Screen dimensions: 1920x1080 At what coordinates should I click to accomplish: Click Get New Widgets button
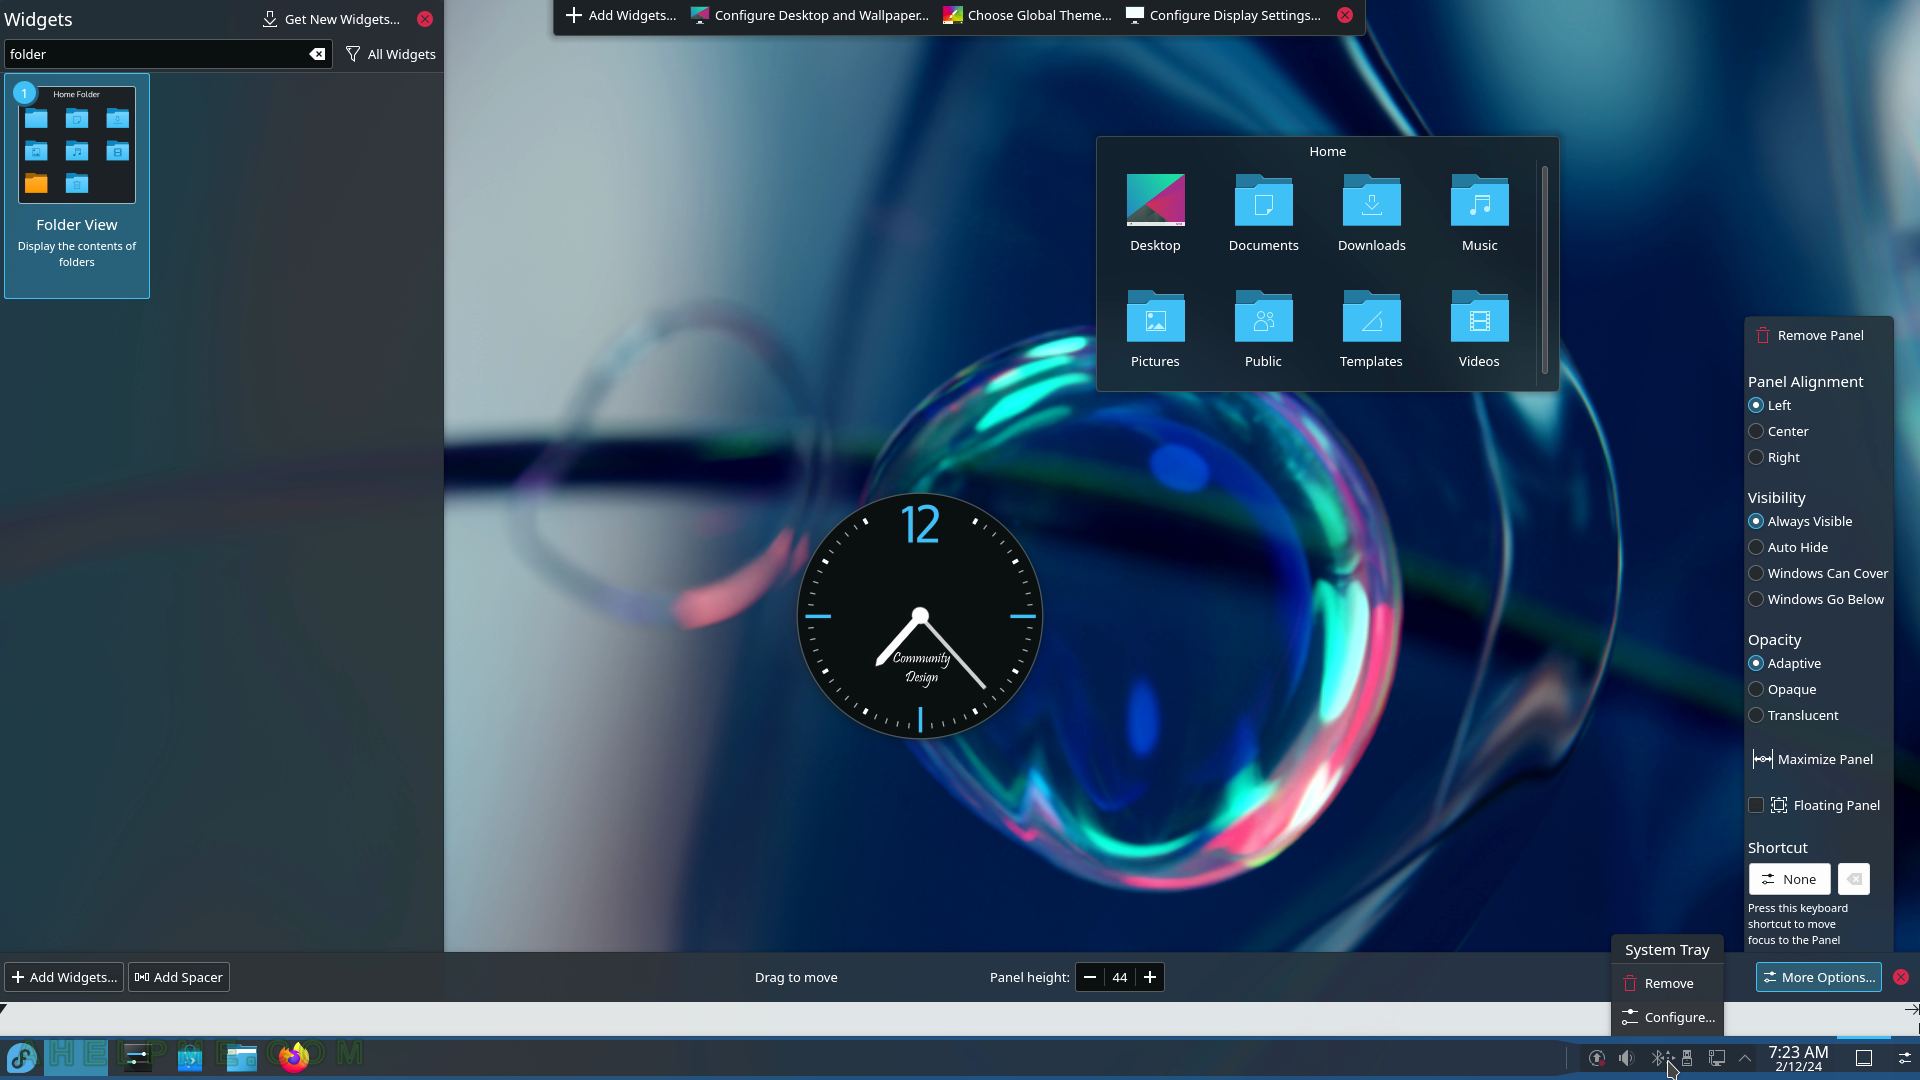(x=331, y=19)
